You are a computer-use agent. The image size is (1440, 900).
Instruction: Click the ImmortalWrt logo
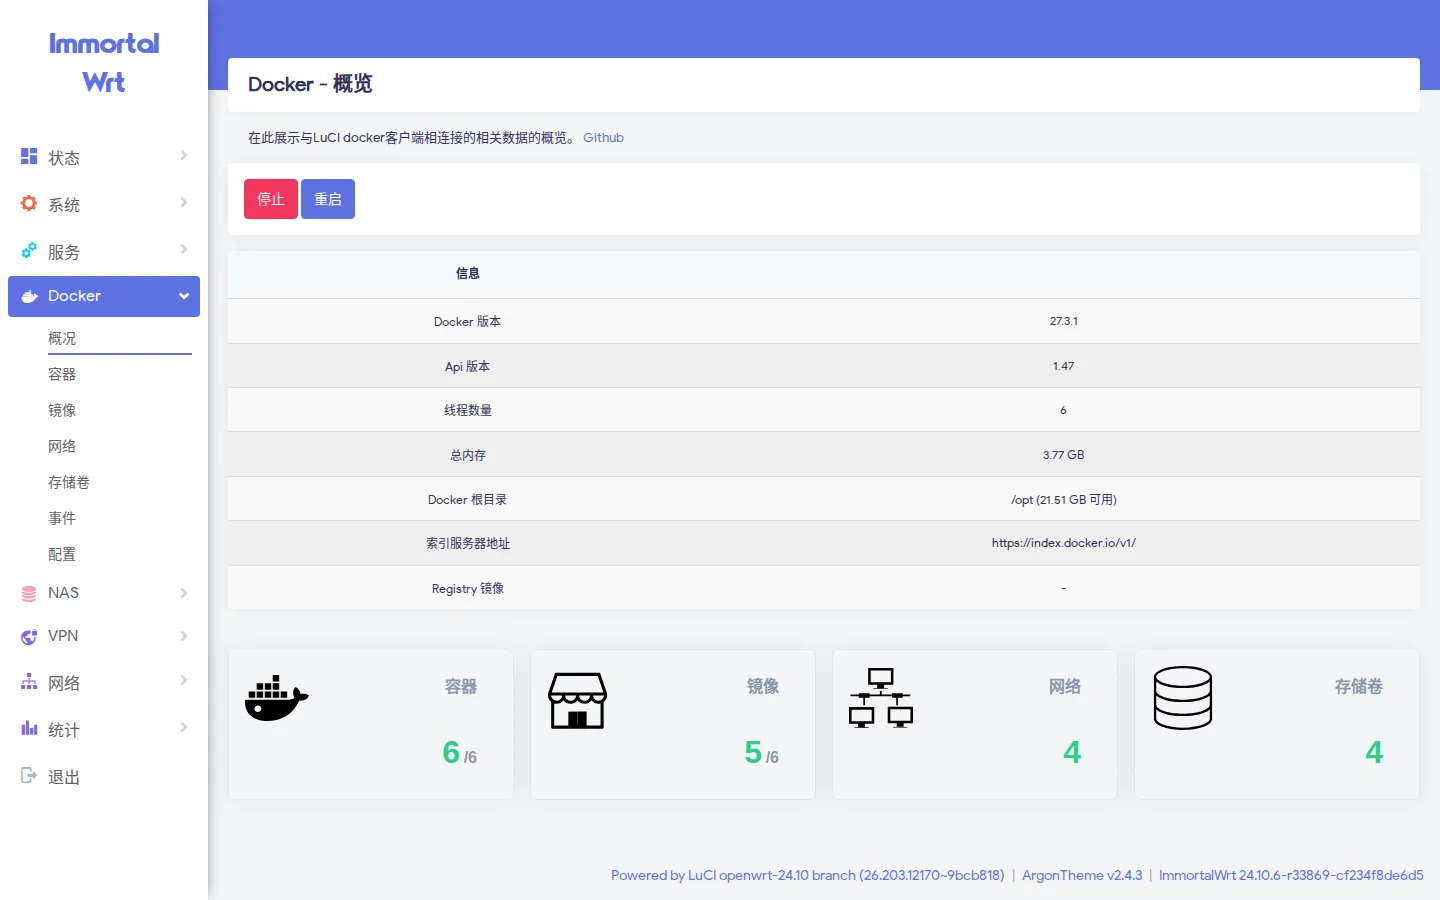point(104,62)
